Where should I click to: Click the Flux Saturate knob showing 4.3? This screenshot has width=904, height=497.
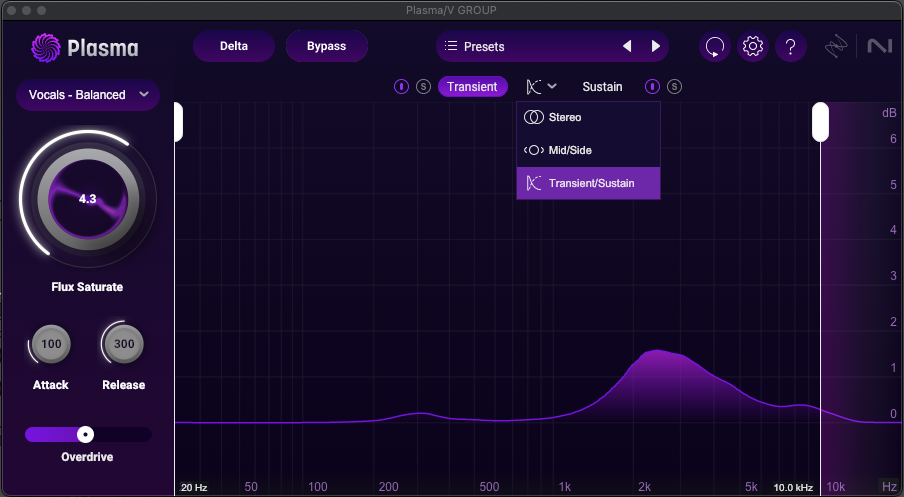pyautogui.click(x=88, y=199)
